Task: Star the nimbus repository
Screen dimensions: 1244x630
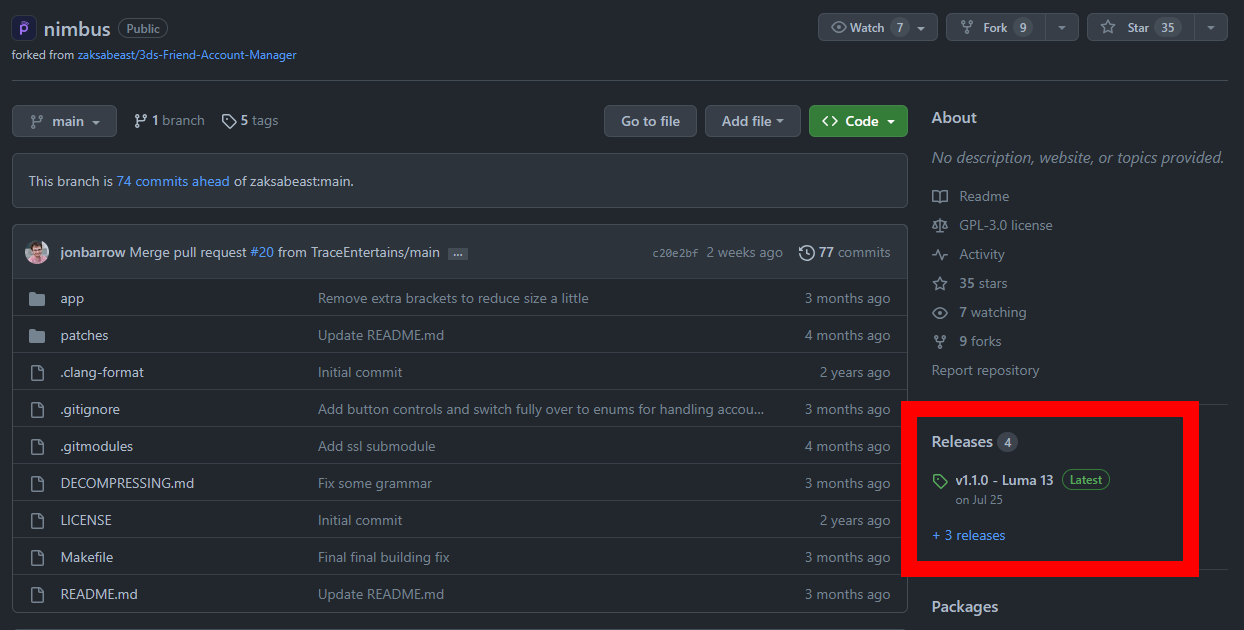Action: [x=1140, y=27]
